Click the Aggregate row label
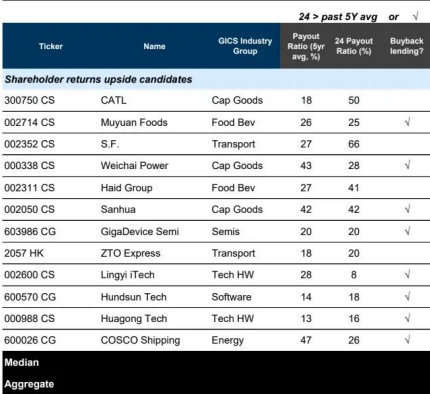The image size is (430, 394). [x=29, y=384]
